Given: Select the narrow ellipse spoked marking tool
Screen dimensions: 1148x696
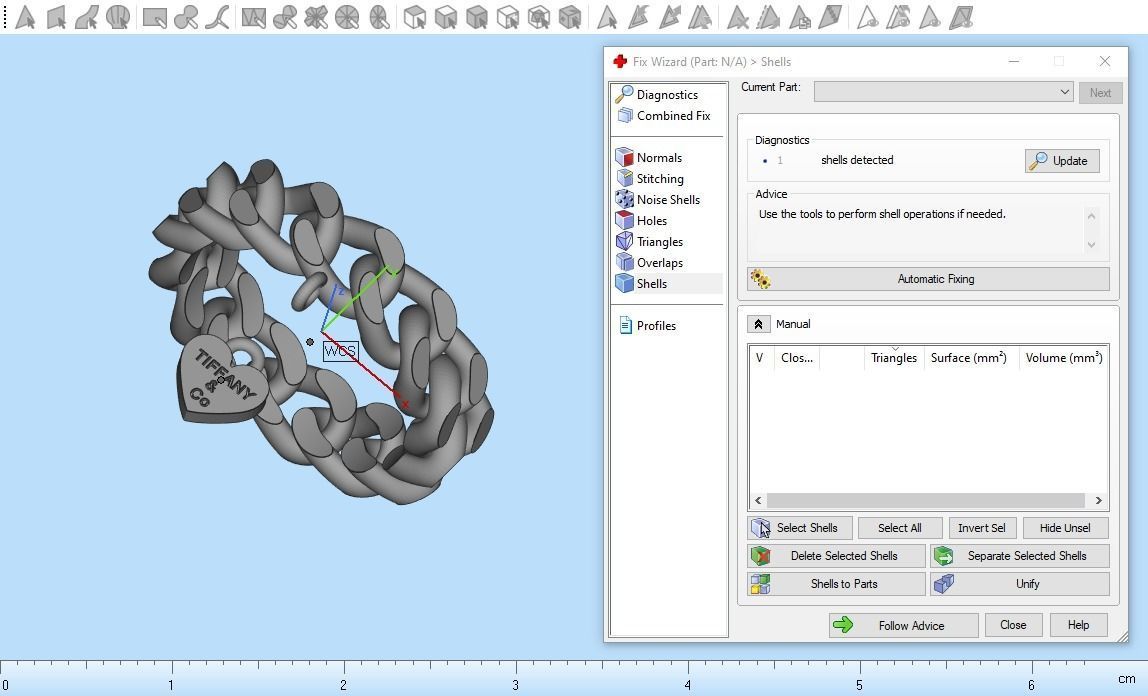Looking at the screenshot, I should point(379,17).
